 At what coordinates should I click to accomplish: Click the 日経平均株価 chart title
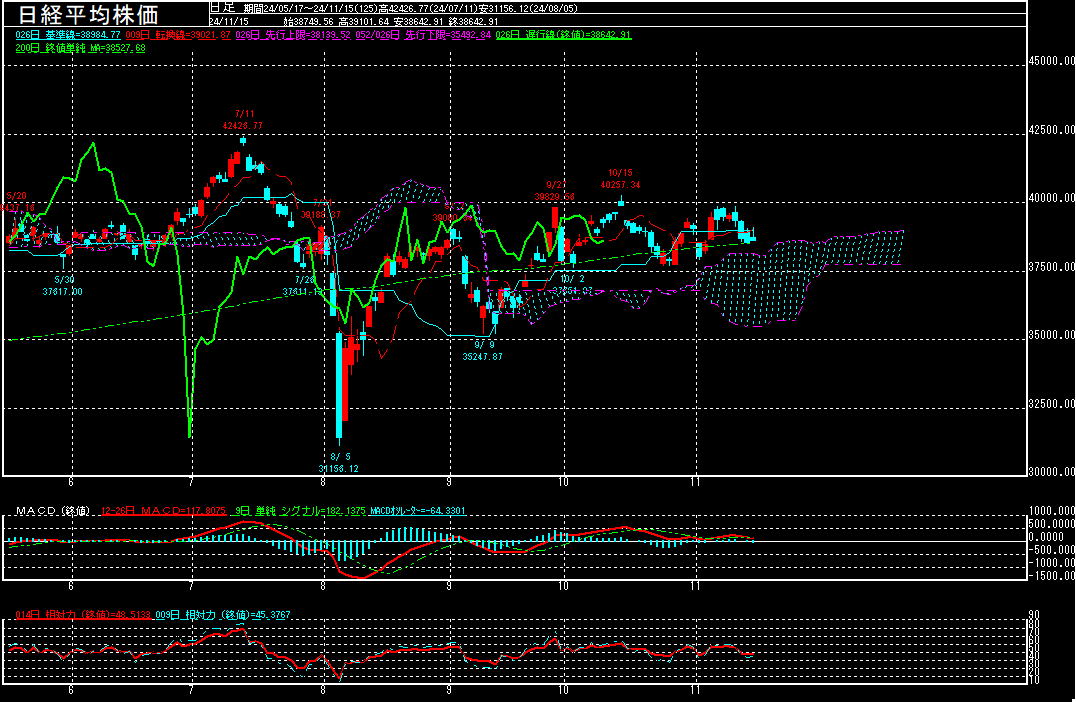click(88, 14)
